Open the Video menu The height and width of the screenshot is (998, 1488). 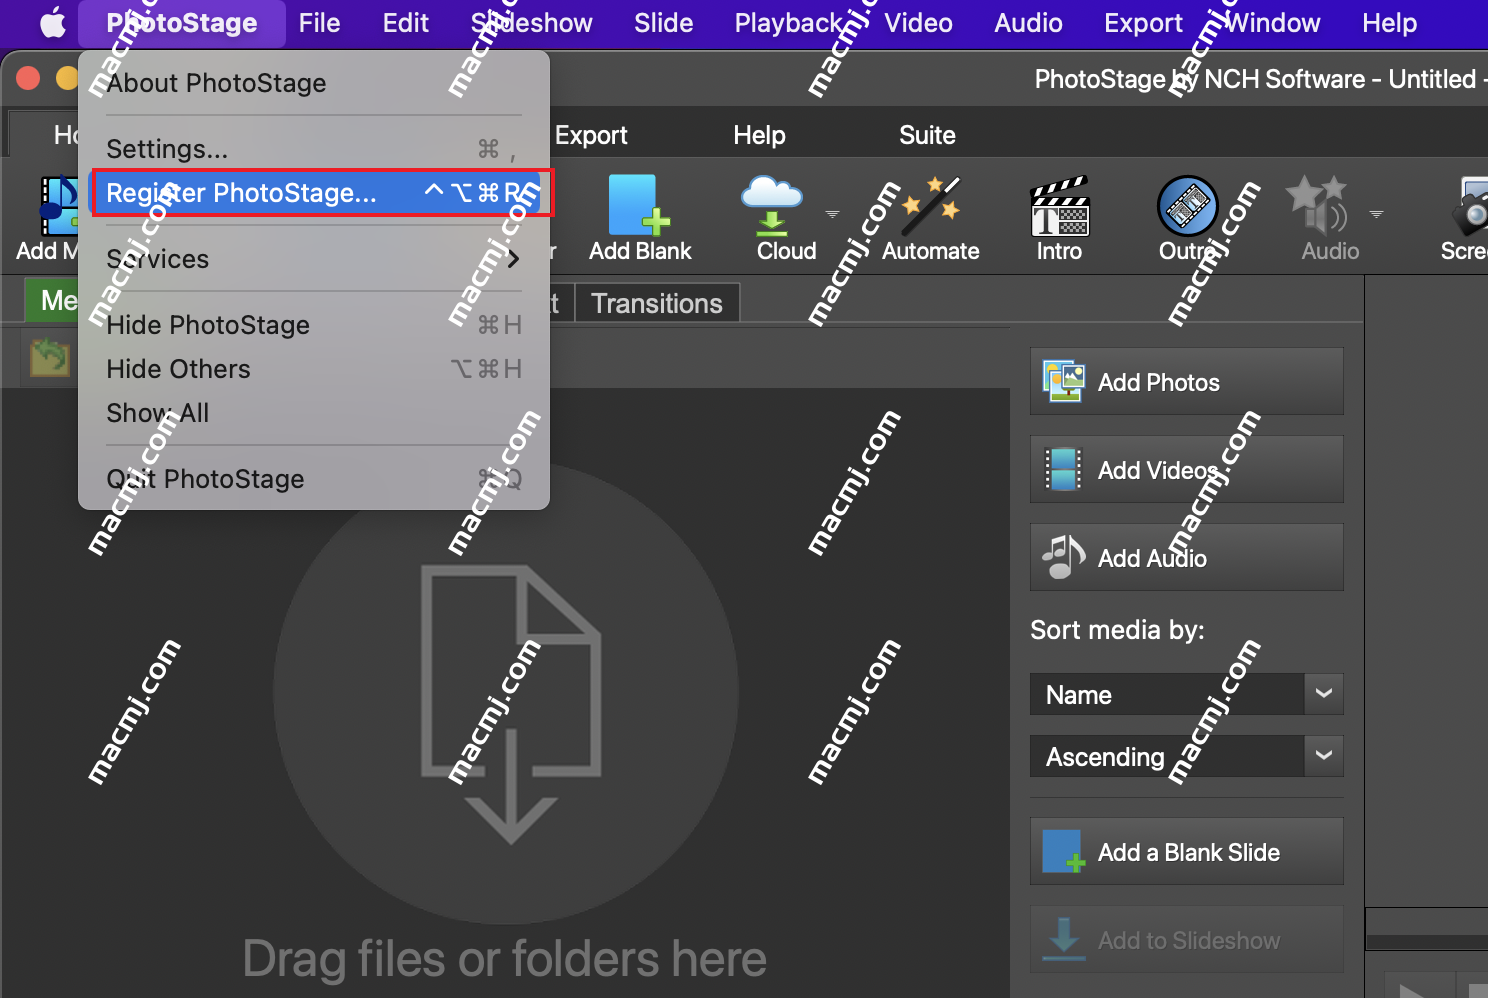click(918, 23)
